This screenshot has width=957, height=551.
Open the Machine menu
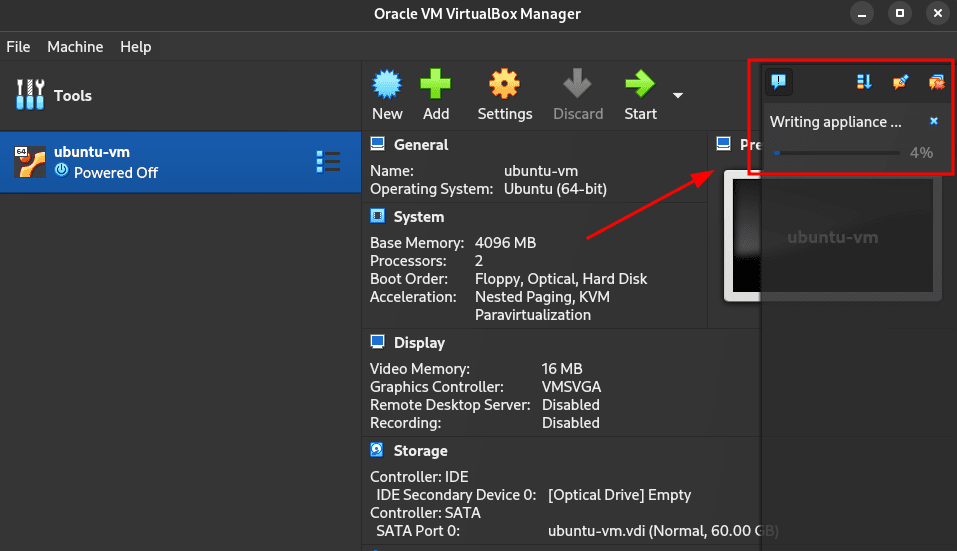coord(75,47)
